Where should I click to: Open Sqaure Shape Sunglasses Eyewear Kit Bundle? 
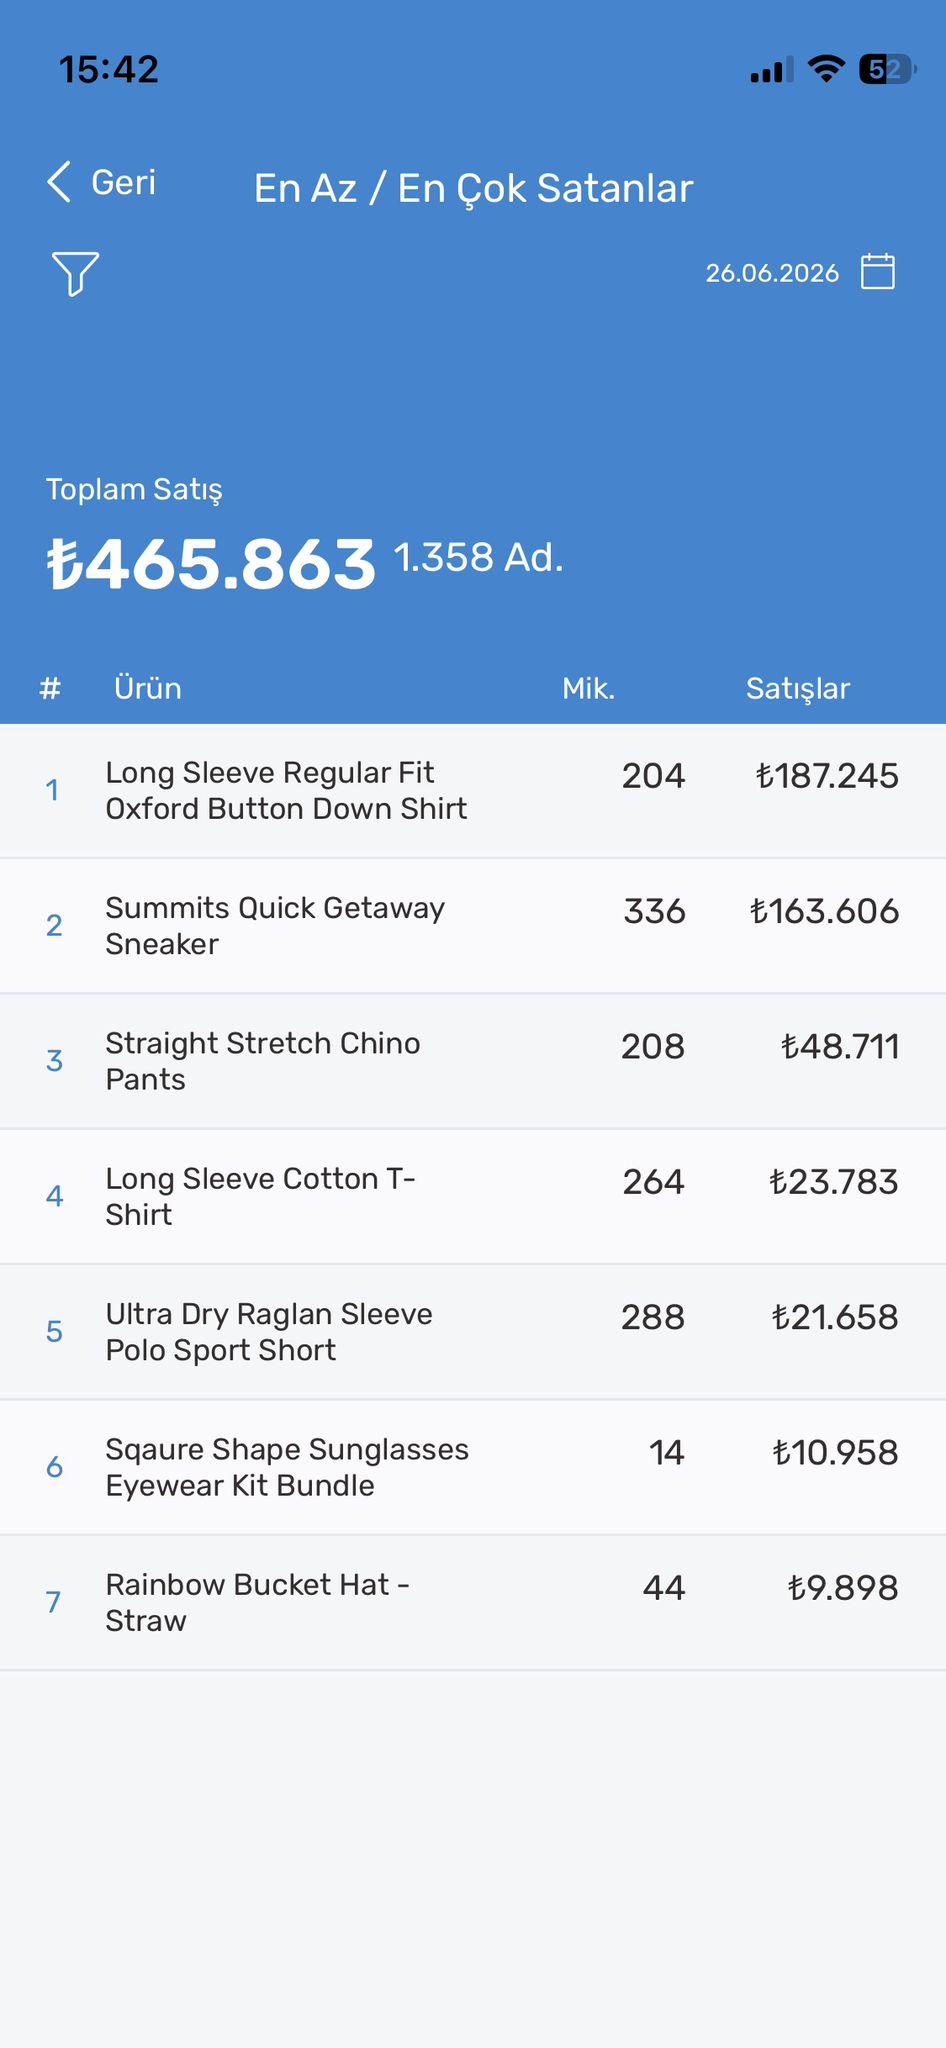click(x=473, y=1467)
